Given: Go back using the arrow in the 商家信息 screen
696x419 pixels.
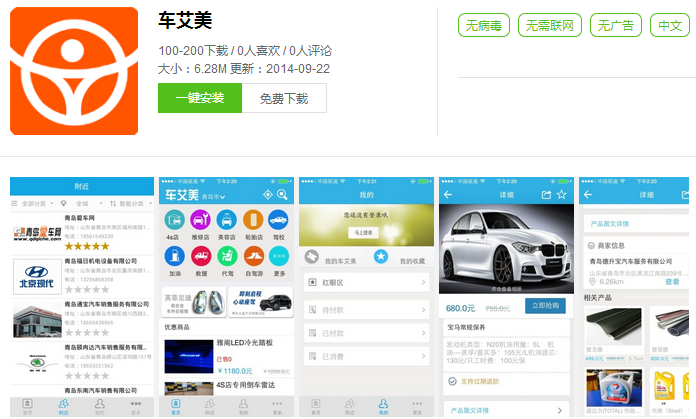Looking at the screenshot, I should 588,194.
